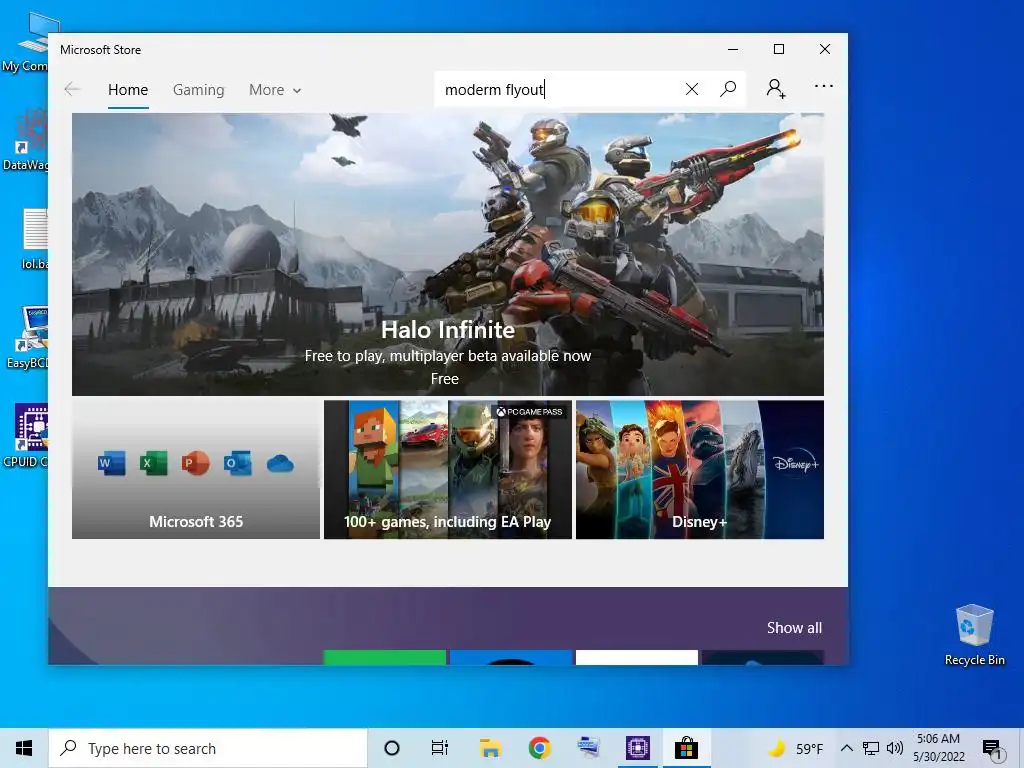Screen dimensions: 1024x768
Task: Clear the search box text with X
Action: pyautogui.click(x=692, y=89)
